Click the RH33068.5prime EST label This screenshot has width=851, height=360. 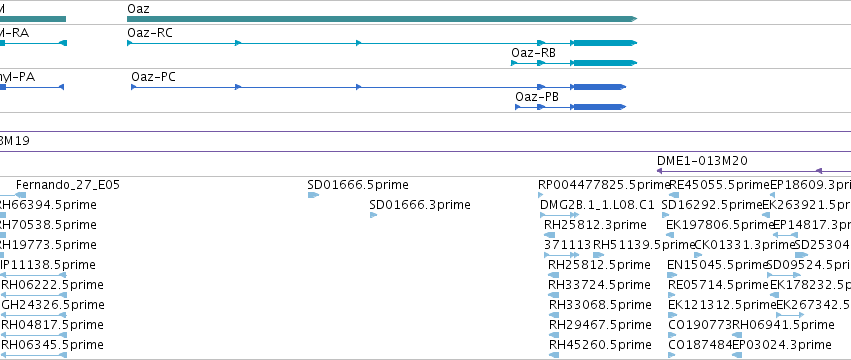600,304
